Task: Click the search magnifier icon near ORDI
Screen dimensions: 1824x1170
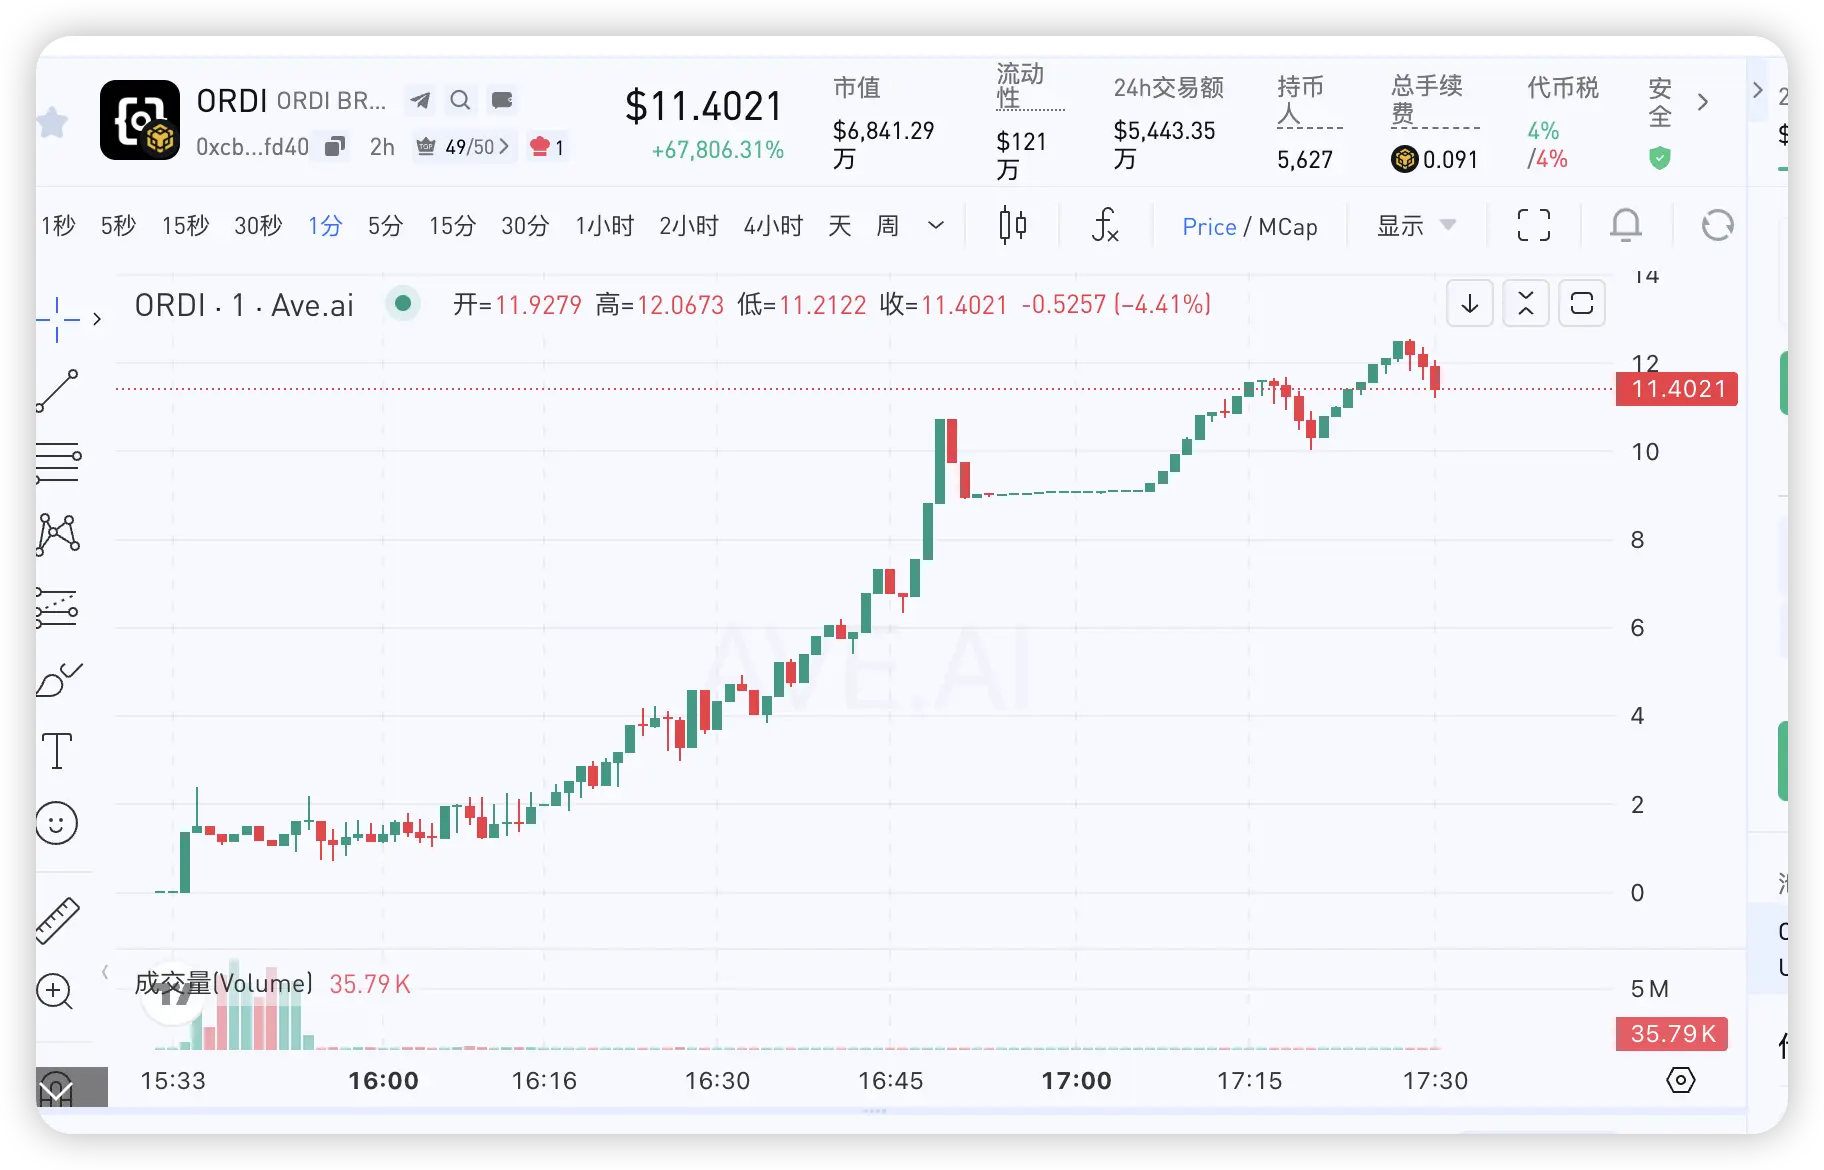Action: (460, 100)
